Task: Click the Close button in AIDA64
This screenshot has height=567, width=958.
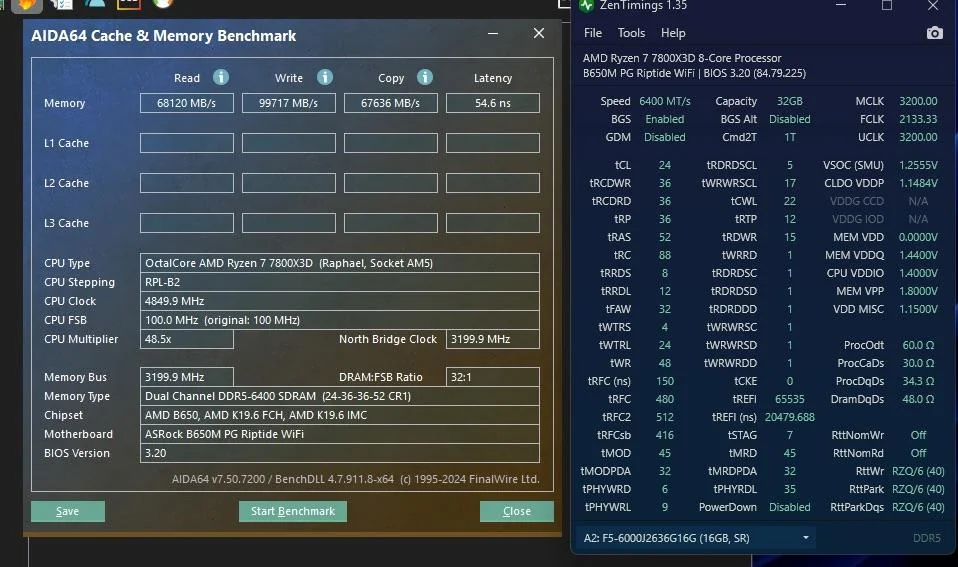Action: [x=517, y=511]
